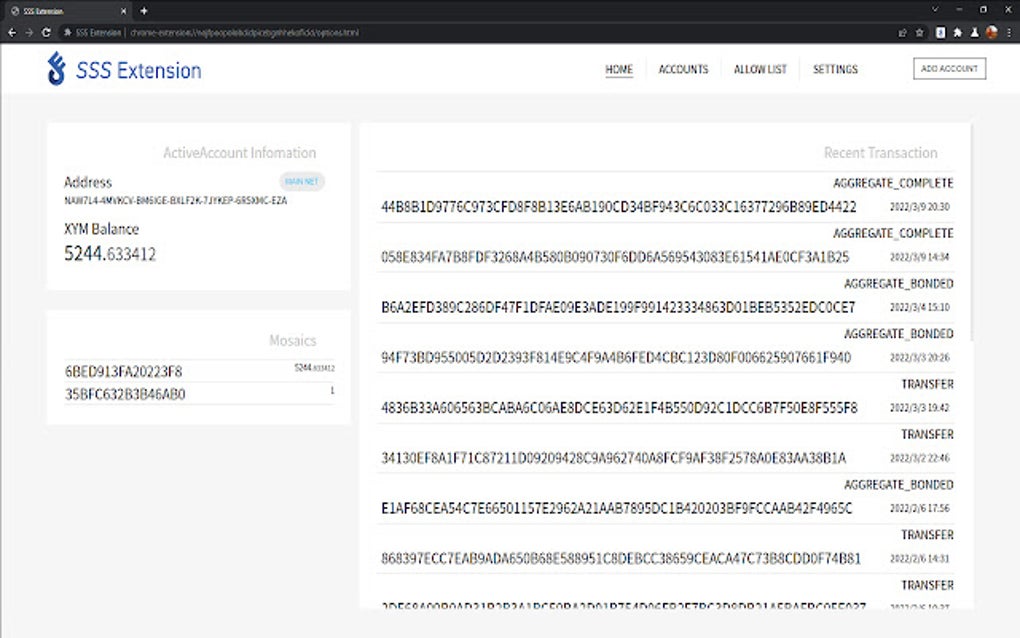Reload the page with the refresh icon
The height and width of the screenshot is (638, 1020).
point(44,31)
